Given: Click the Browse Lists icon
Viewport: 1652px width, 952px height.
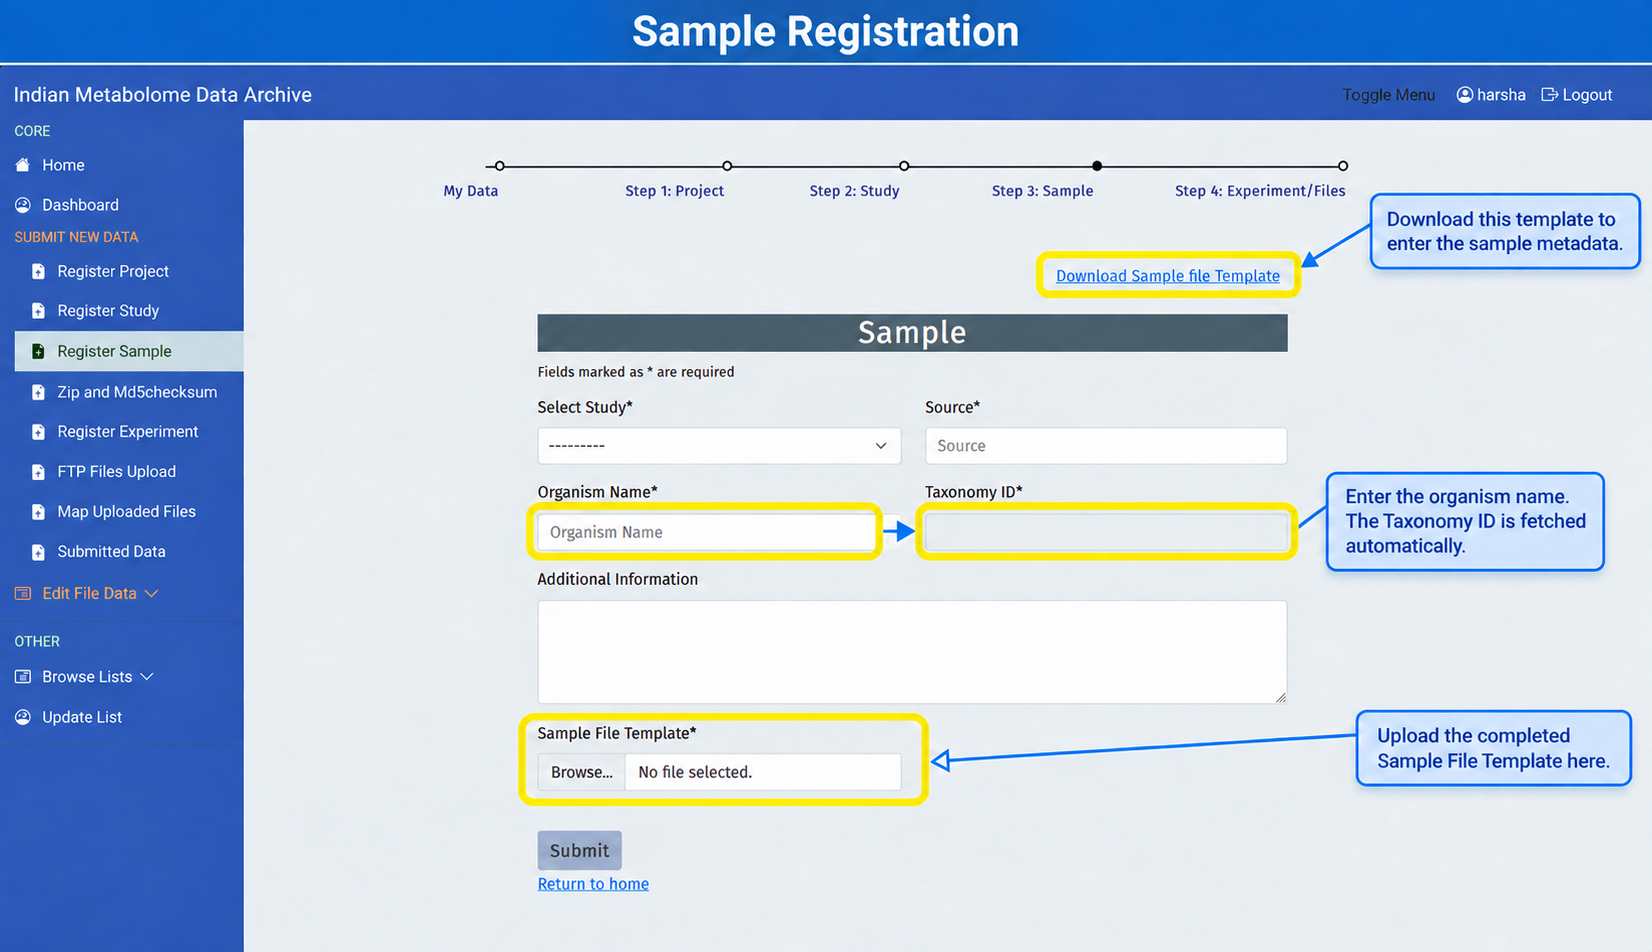Looking at the screenshot, I should coord(23,677).
